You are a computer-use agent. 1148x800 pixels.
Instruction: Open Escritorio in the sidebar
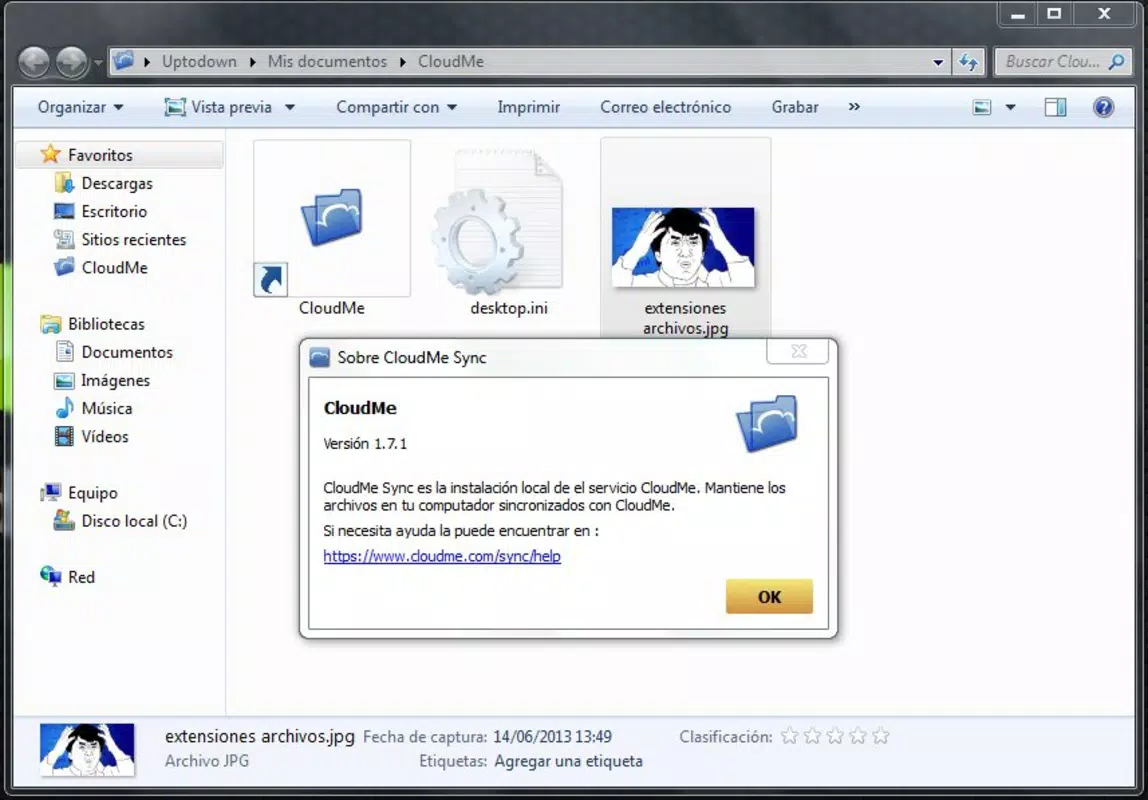(x=114, y=212)
